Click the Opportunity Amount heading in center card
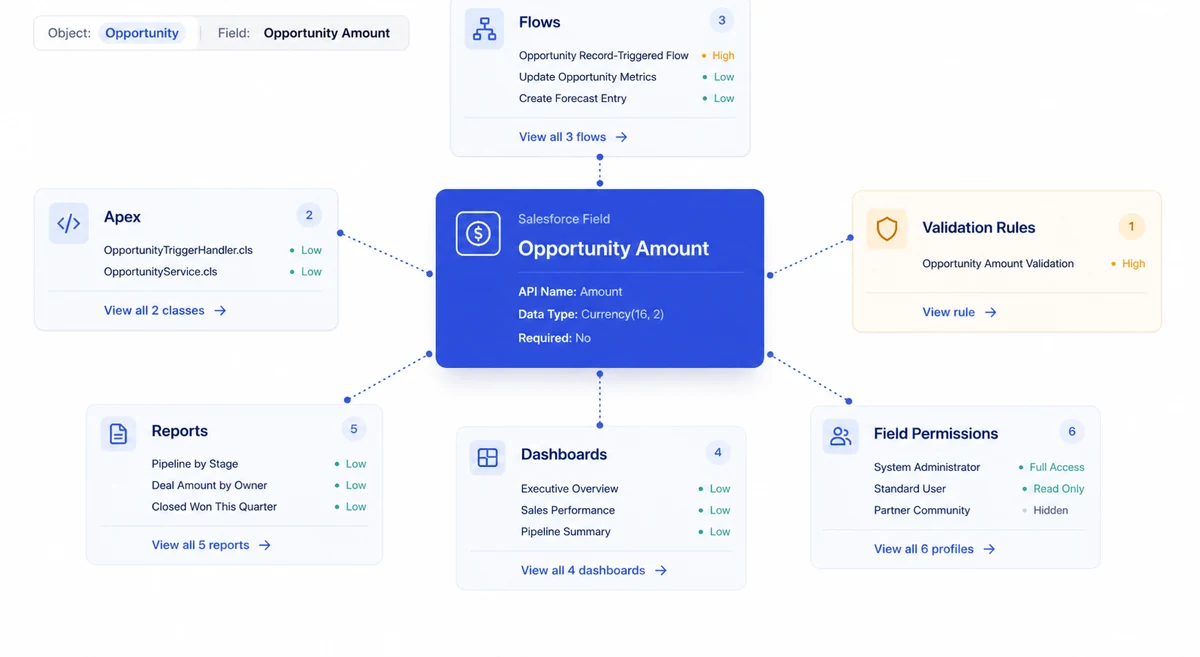The height and width of the screenshot is (657, 1200). (x=614, y=249)
